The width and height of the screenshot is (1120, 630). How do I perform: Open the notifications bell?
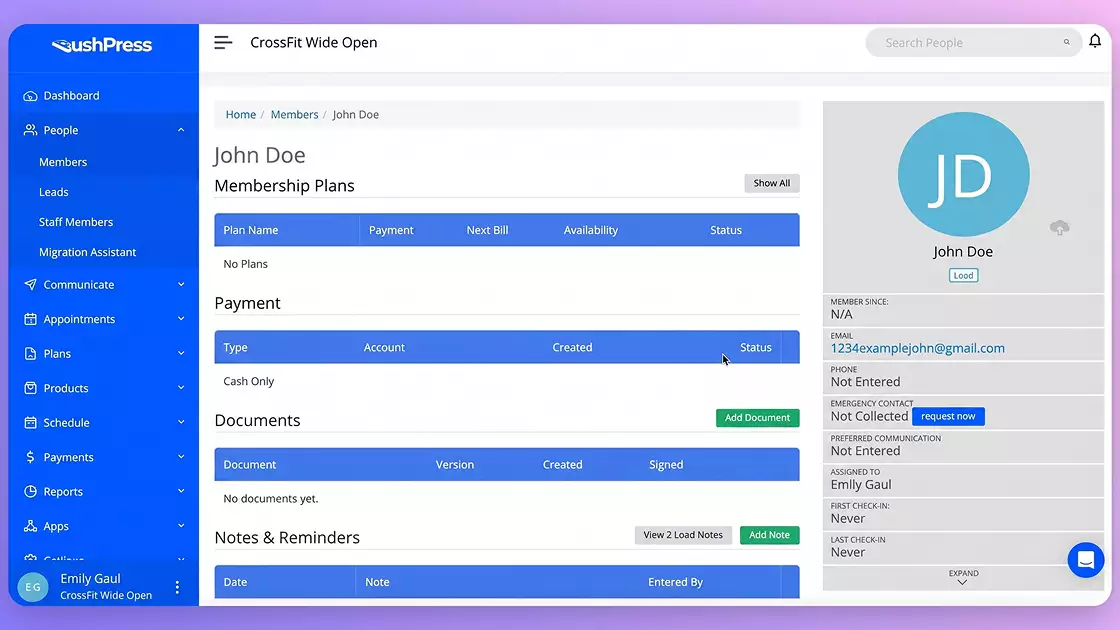[x=1094, y=41]
